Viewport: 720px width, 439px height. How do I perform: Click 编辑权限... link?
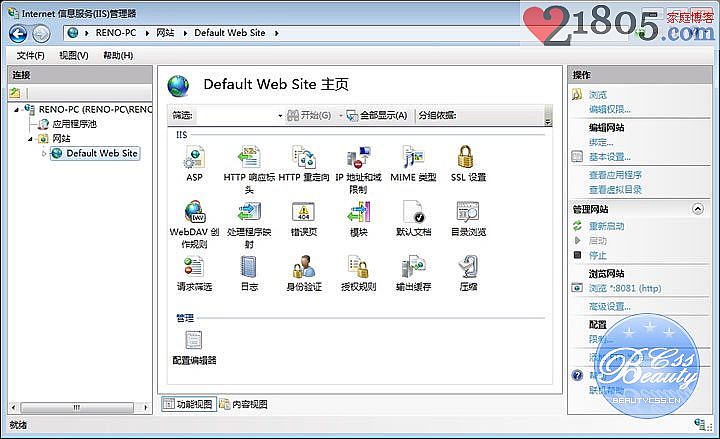click(610, 109)
